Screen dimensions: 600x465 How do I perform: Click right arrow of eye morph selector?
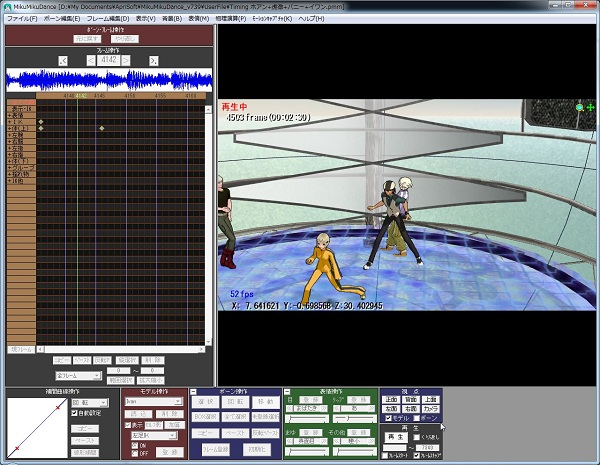(325, 409)
